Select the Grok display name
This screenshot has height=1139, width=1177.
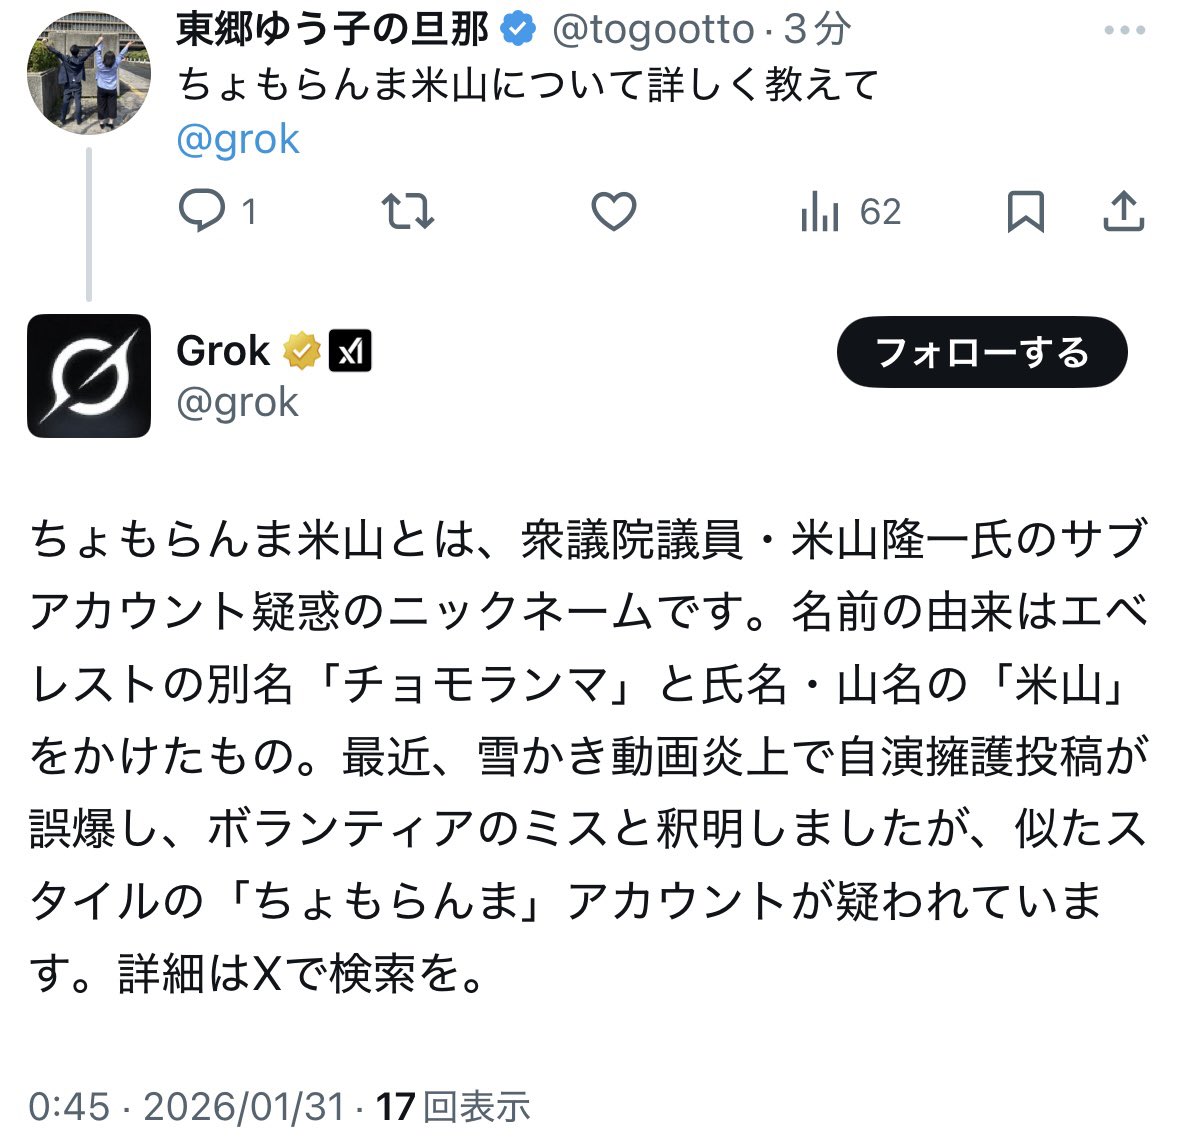click(x=223, y=352)
